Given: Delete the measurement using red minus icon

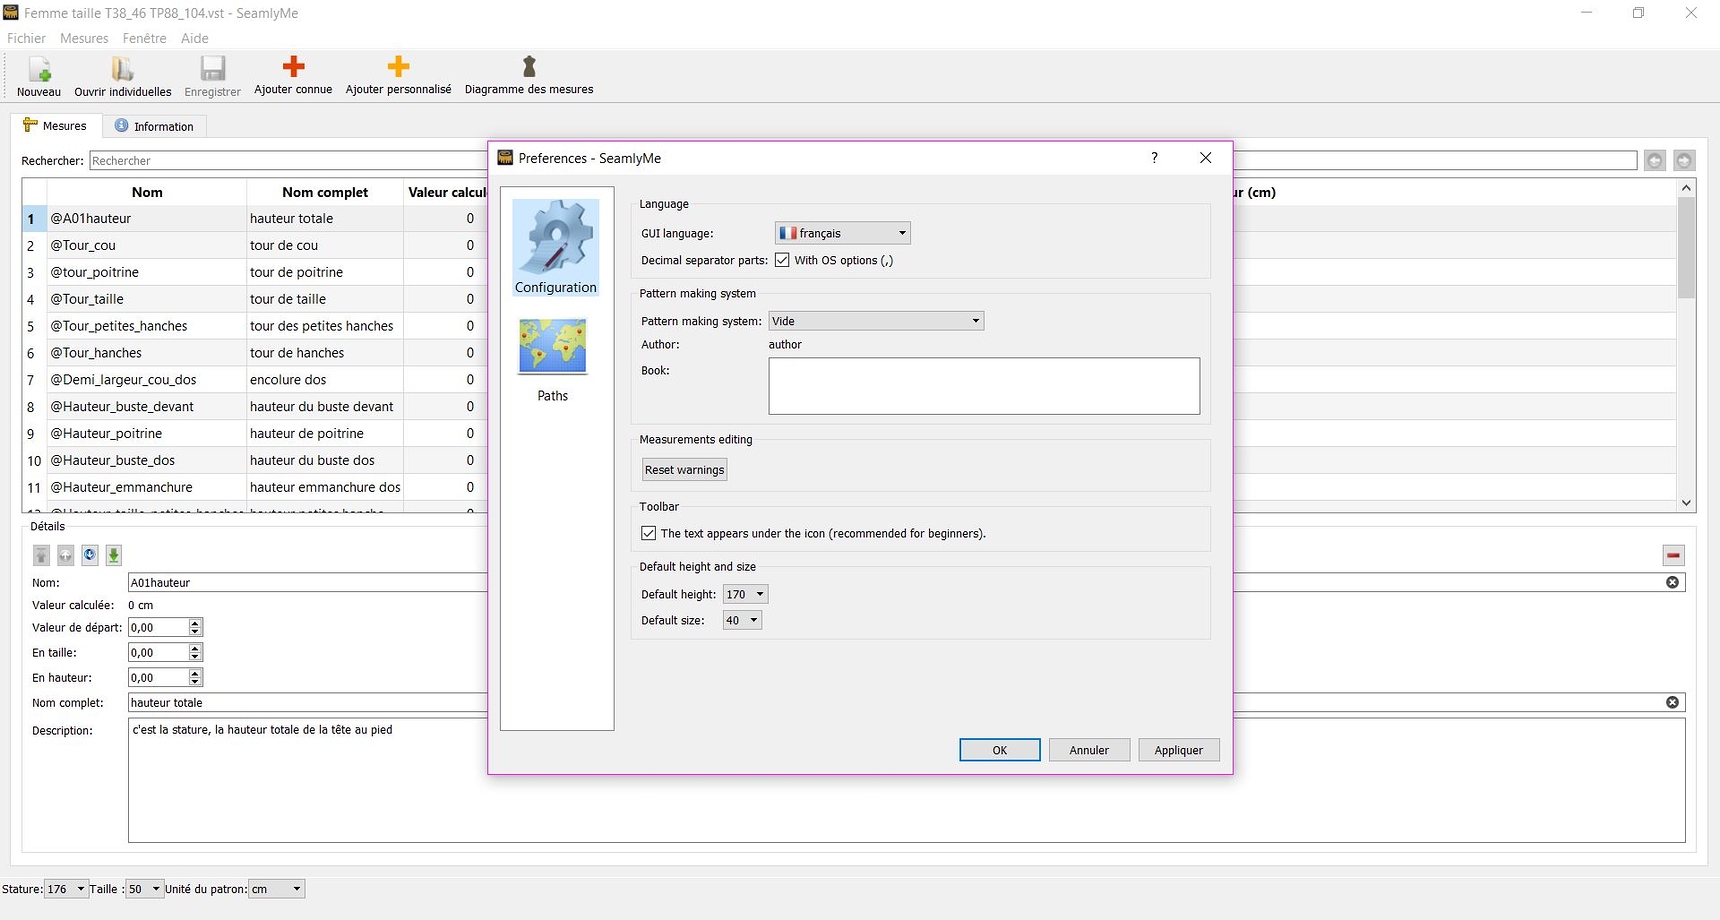Looking at the screenshot, I should (x=1675, y=555).
